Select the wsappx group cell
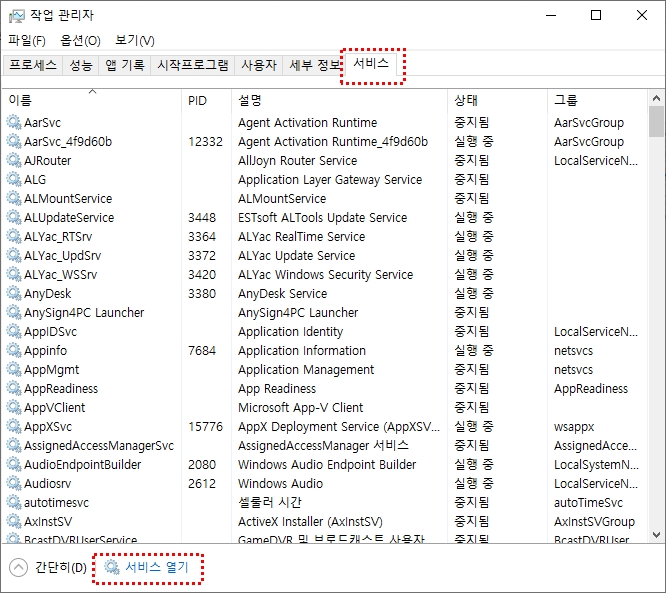This screenshot has height=593, width=666. click(x=574, y=426)
